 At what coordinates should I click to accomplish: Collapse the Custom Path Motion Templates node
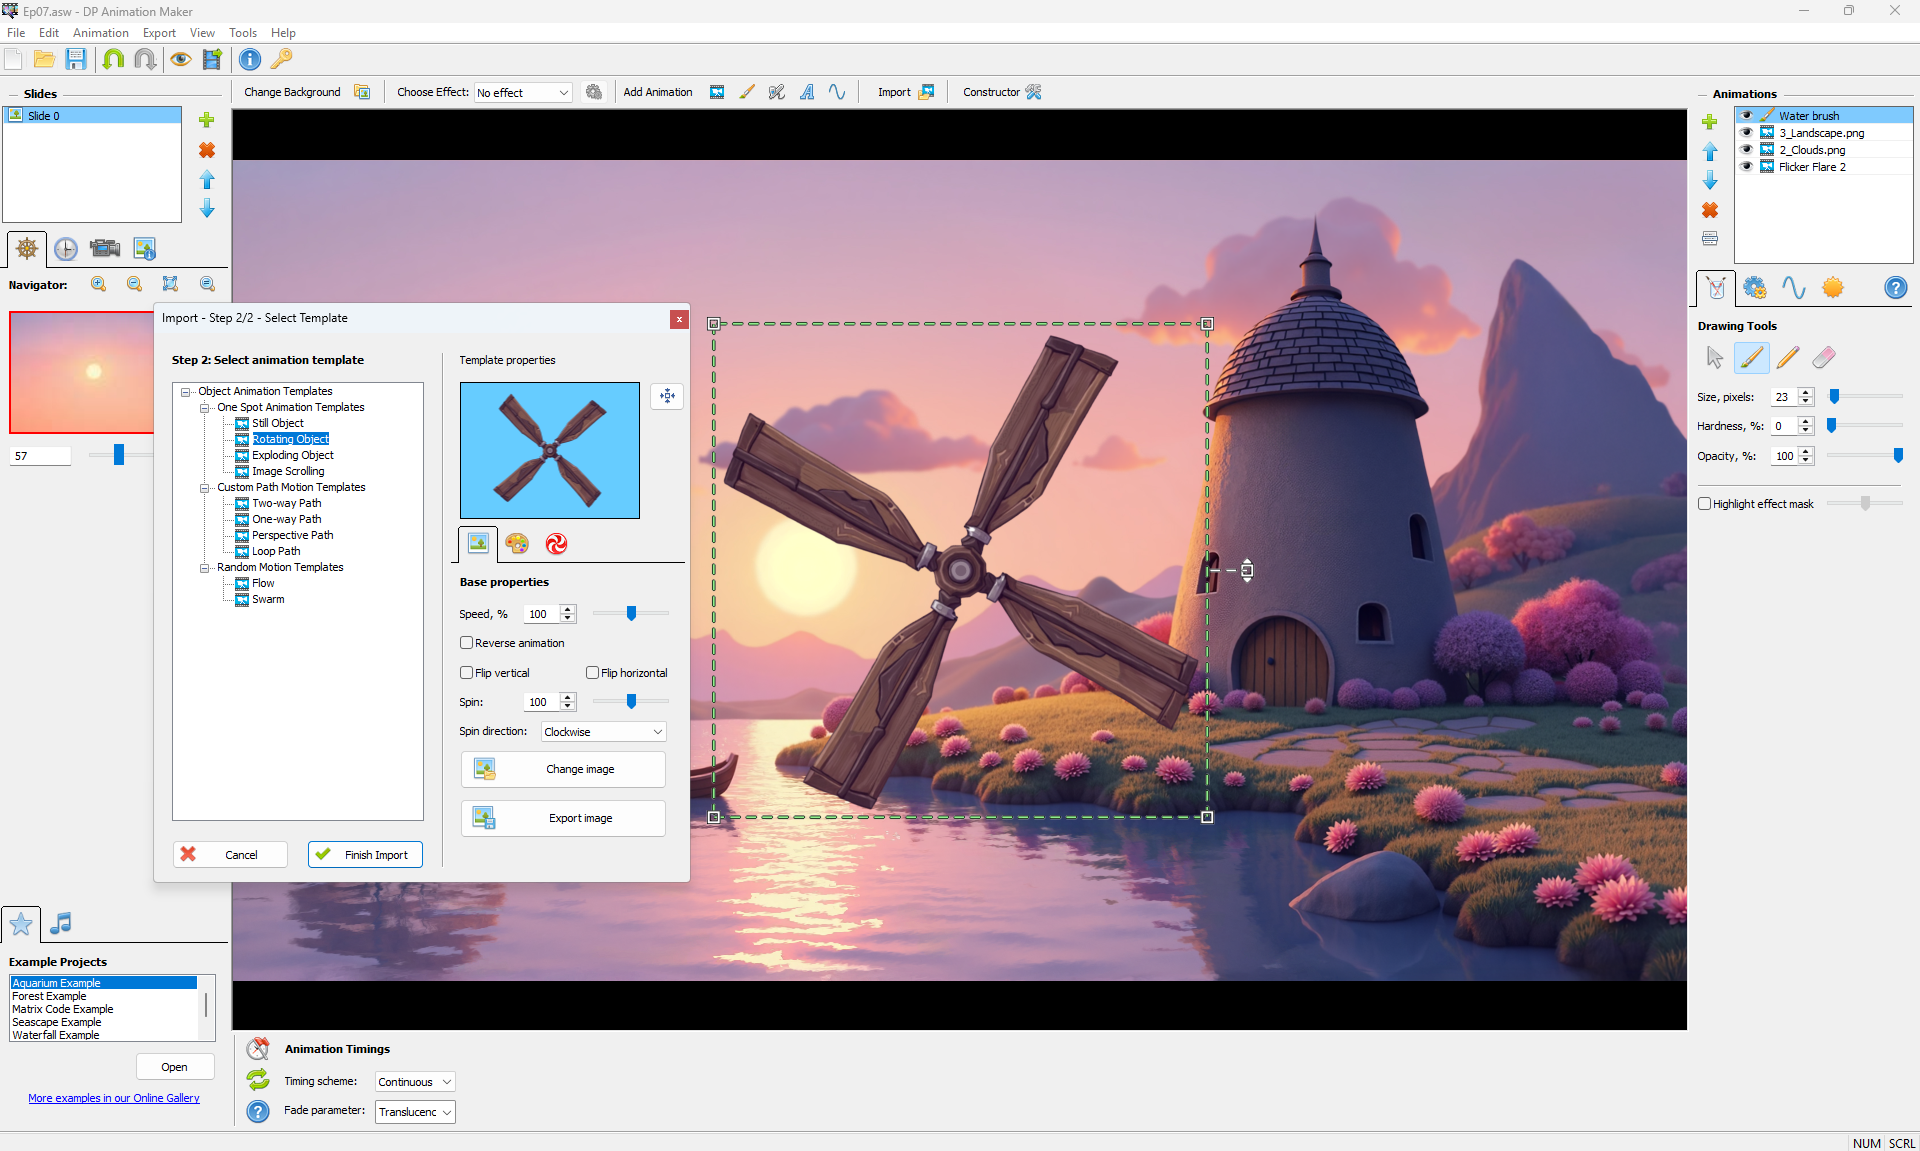(204, 488)
